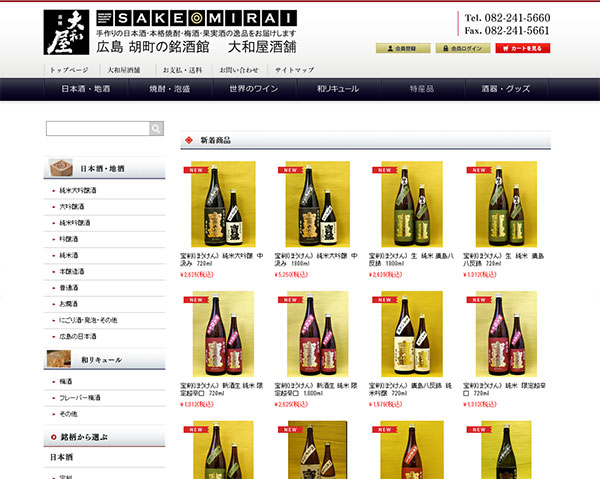This screenshot has height=479, width=600.
Task: Open sidebar category お燗酒
Action: [x=68, y=304]
